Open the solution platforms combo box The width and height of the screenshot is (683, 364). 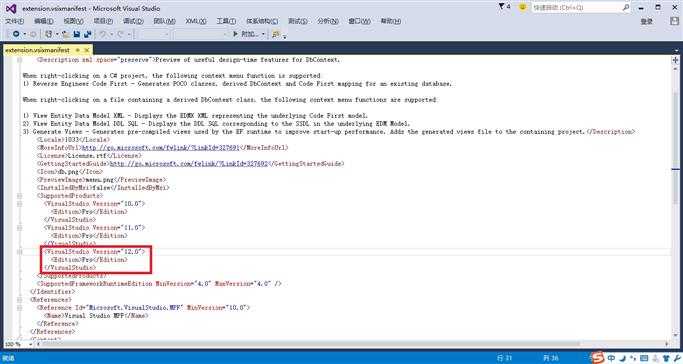[x=200, y=34]
